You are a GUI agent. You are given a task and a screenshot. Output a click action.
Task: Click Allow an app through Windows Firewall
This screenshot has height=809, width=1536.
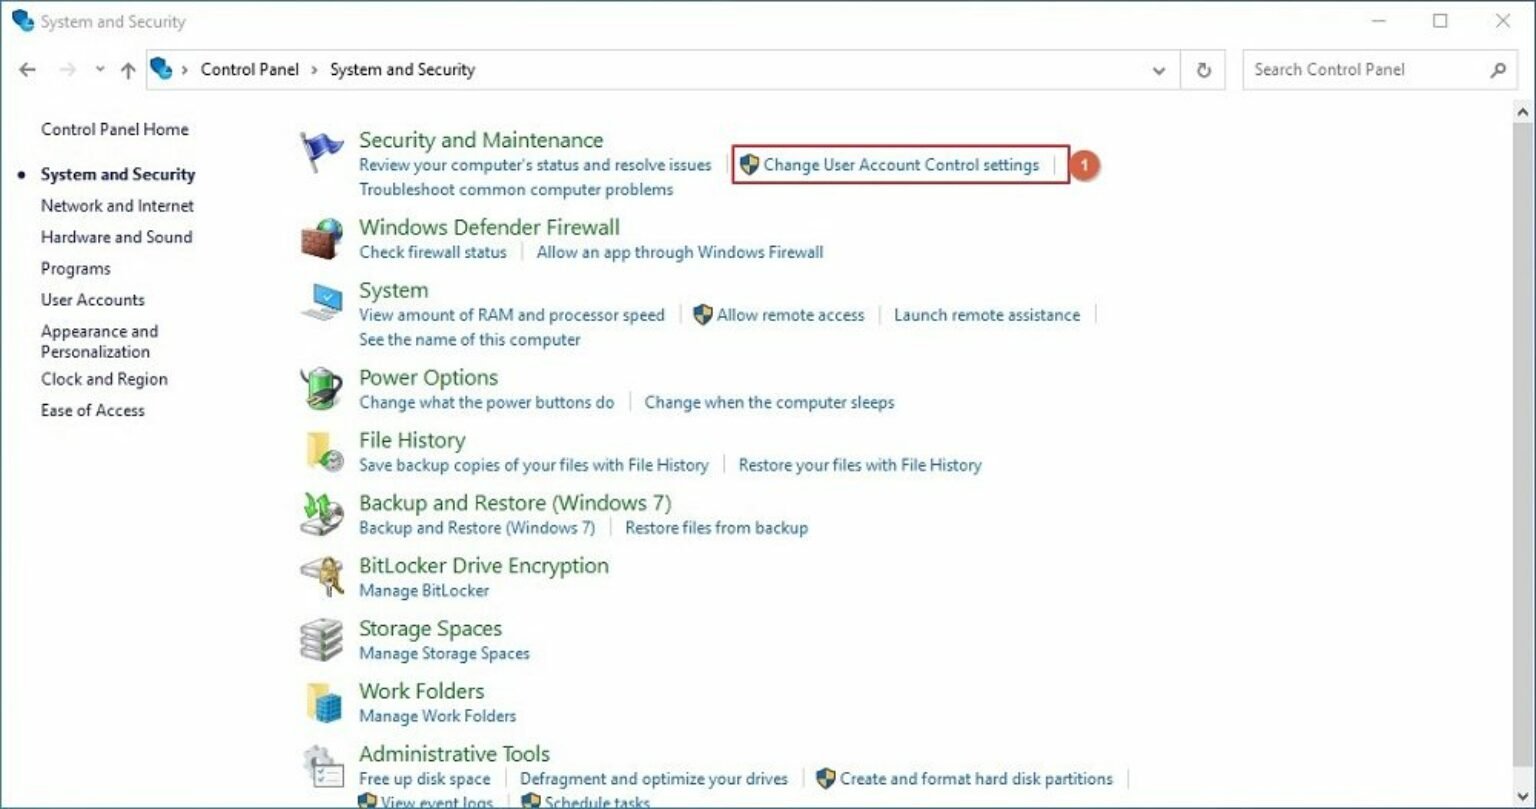(x=680, y=252)
